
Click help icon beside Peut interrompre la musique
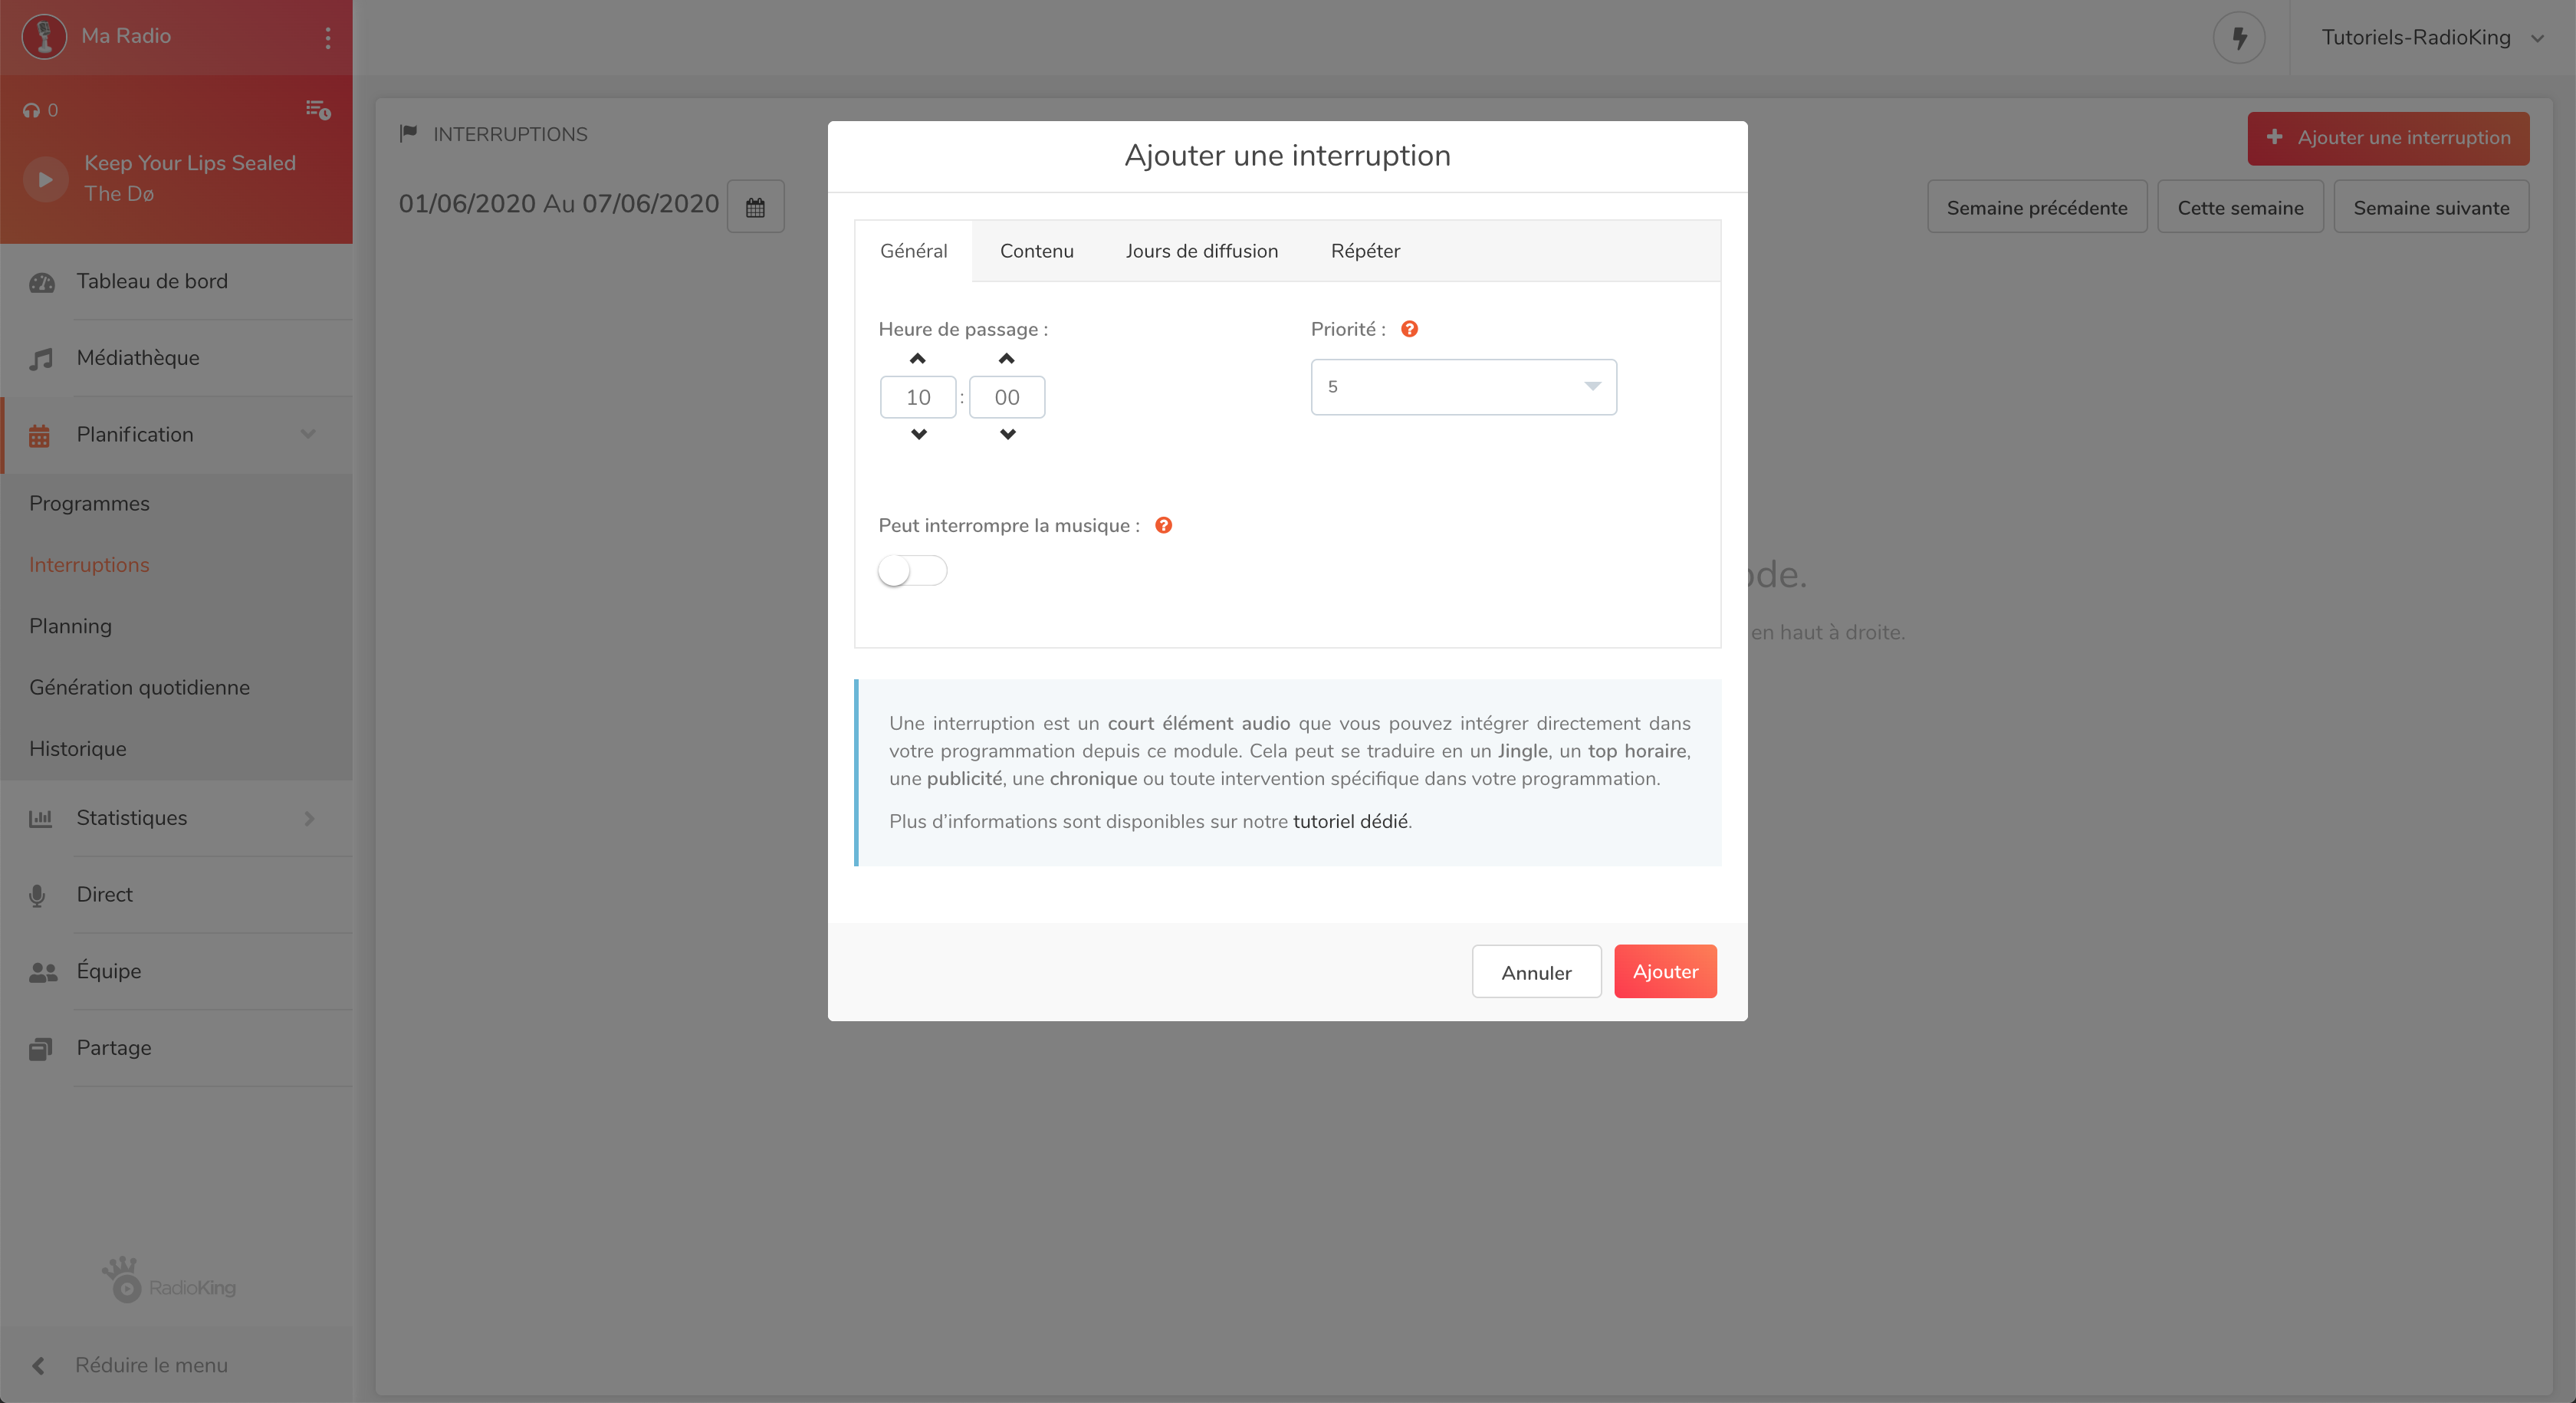(x=1163, y=525)
